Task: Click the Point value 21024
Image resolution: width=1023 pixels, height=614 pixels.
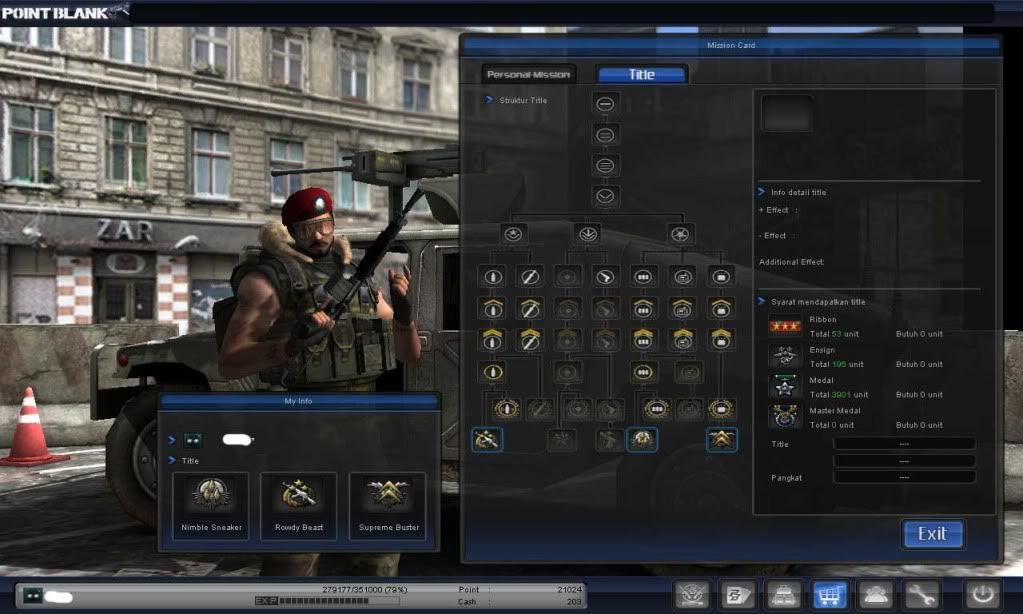Action: 569,589
